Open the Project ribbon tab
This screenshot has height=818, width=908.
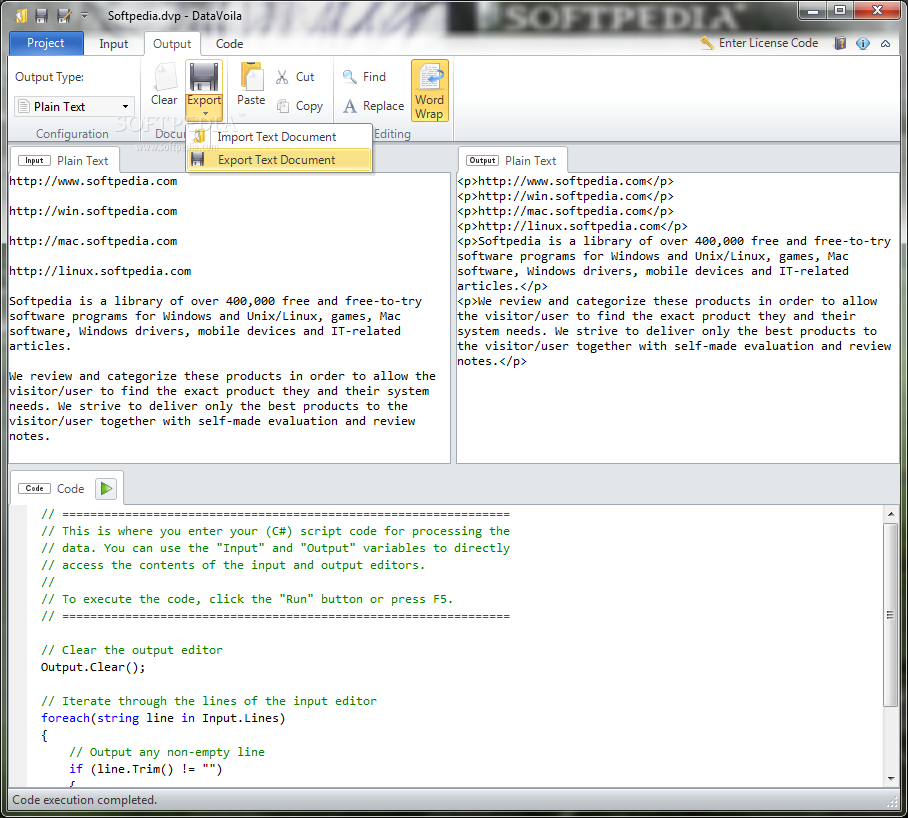point(46,43)
